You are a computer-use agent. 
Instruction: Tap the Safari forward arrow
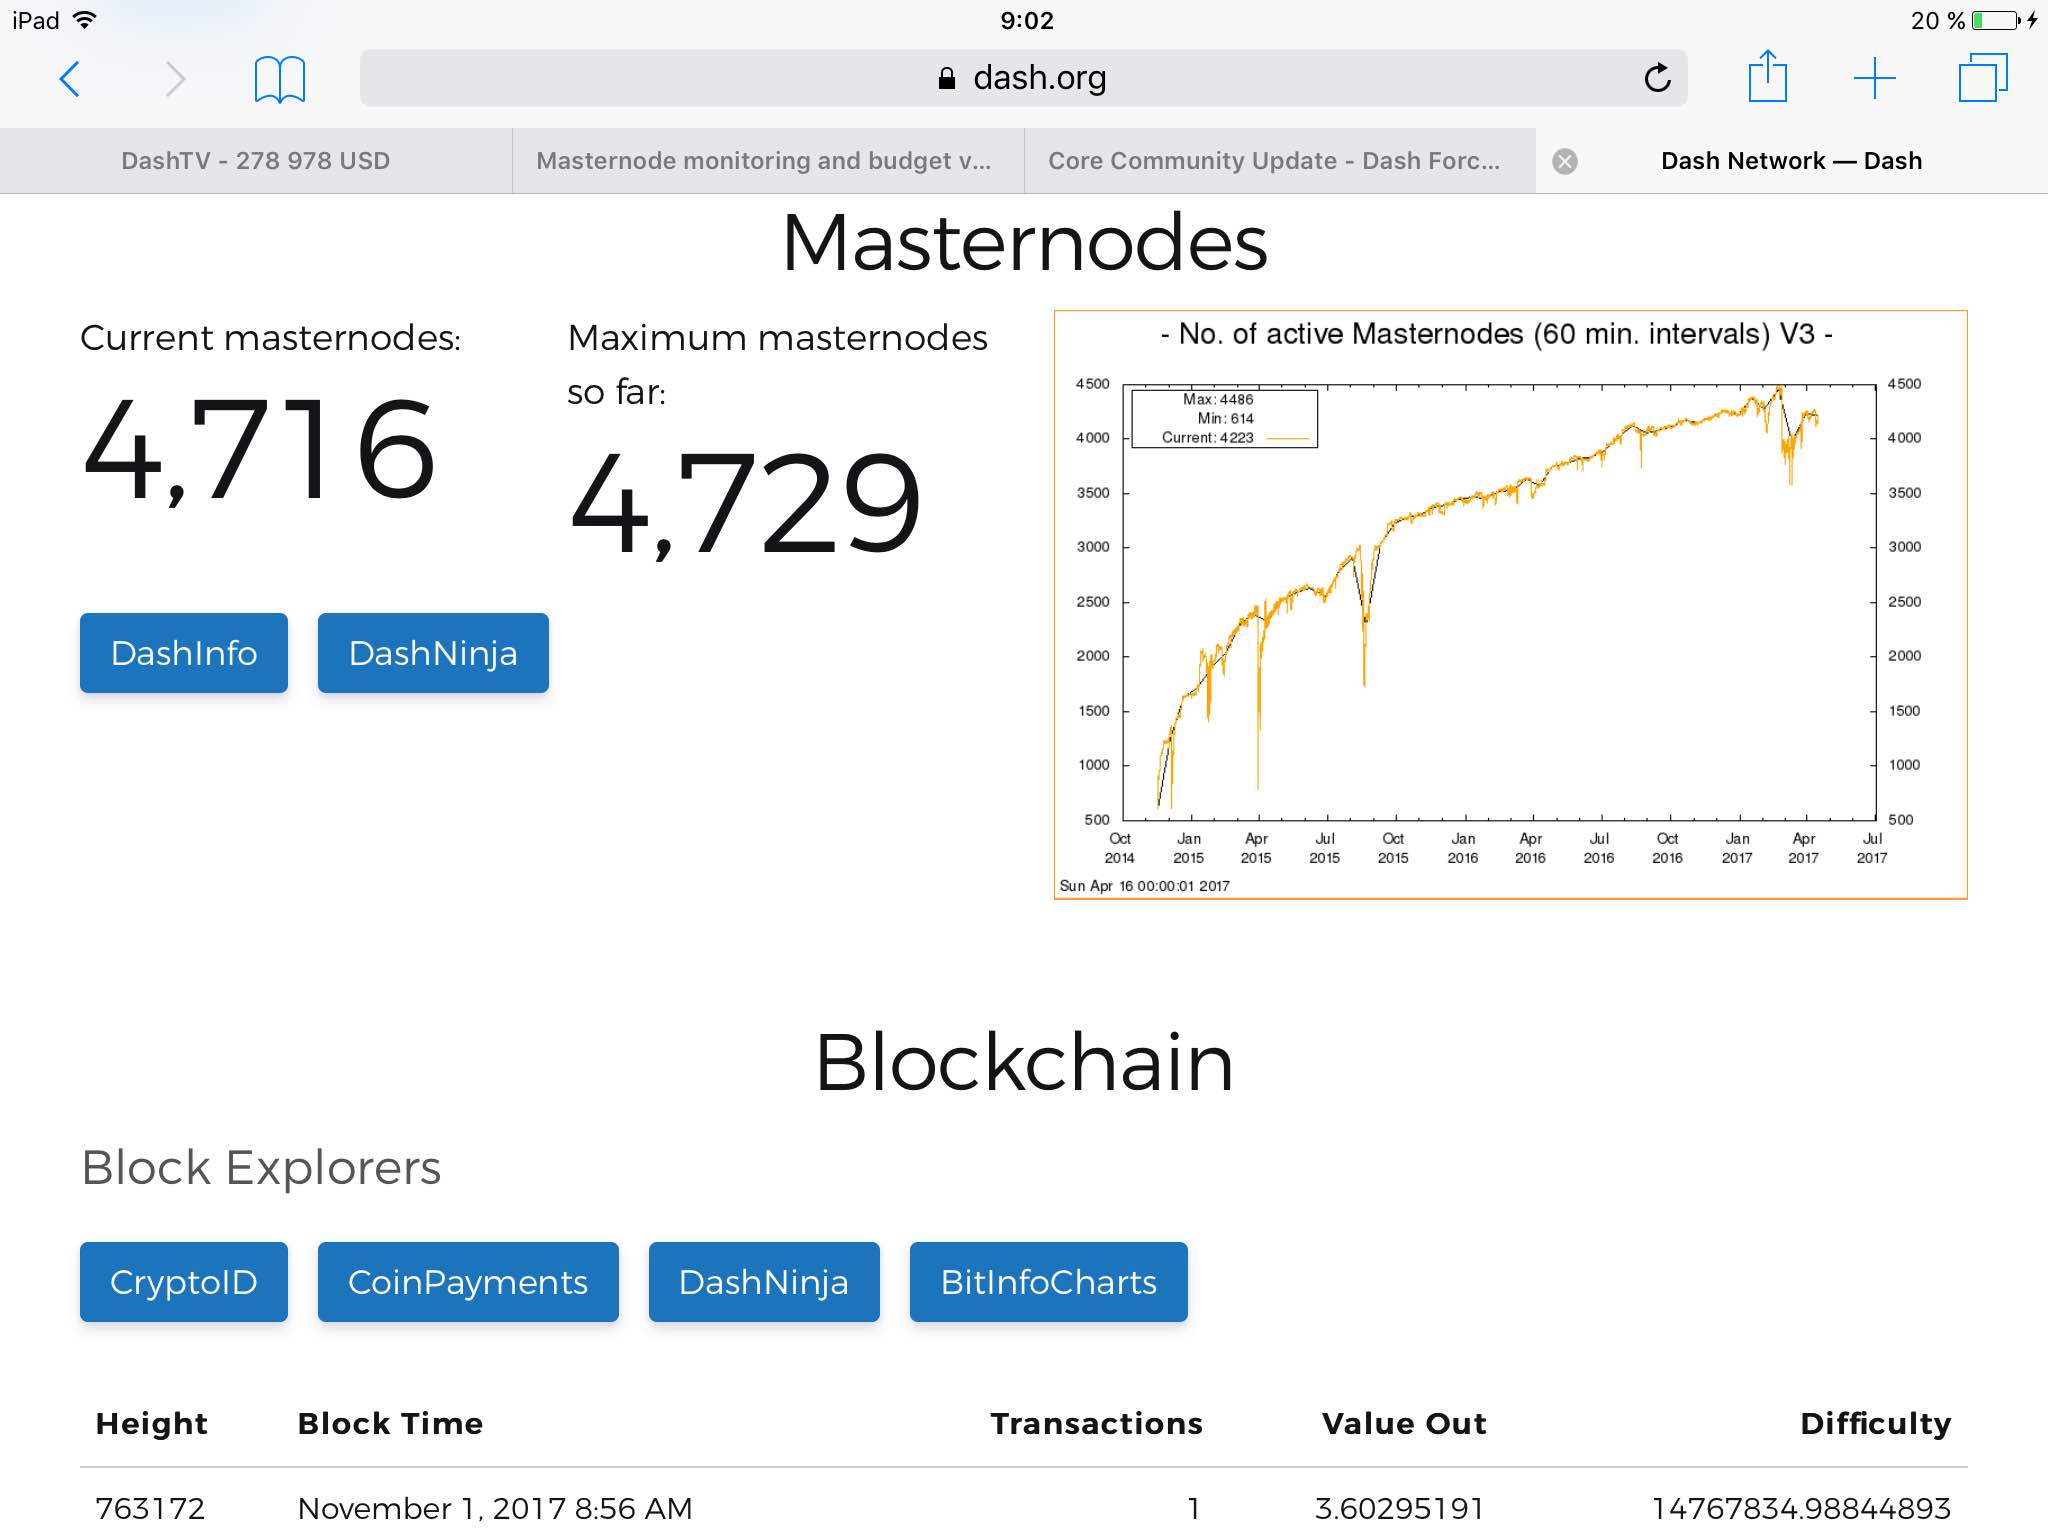[x=175, y=79]
